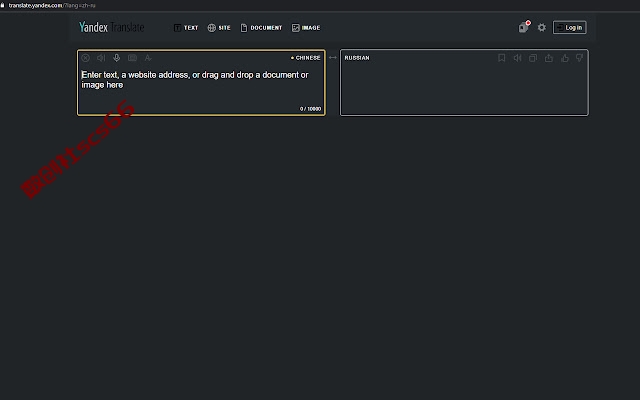Listen to the Russian translation speaker icon

coord(517,58)
